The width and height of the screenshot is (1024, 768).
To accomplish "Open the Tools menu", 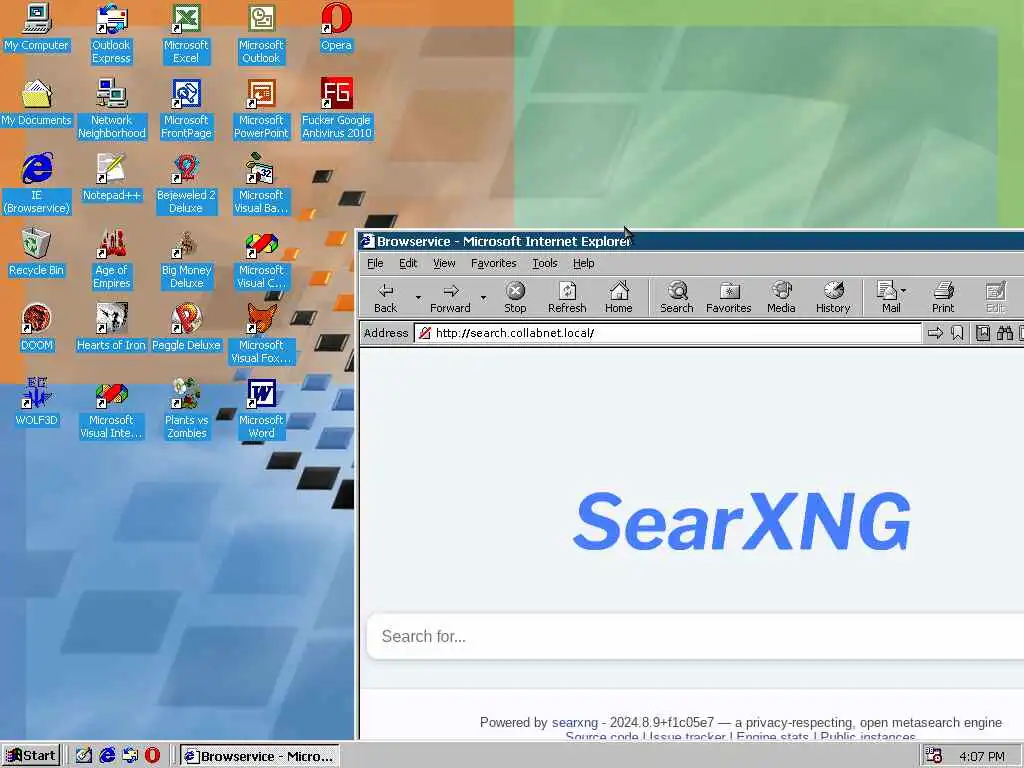I will click(x=545, y=263).
